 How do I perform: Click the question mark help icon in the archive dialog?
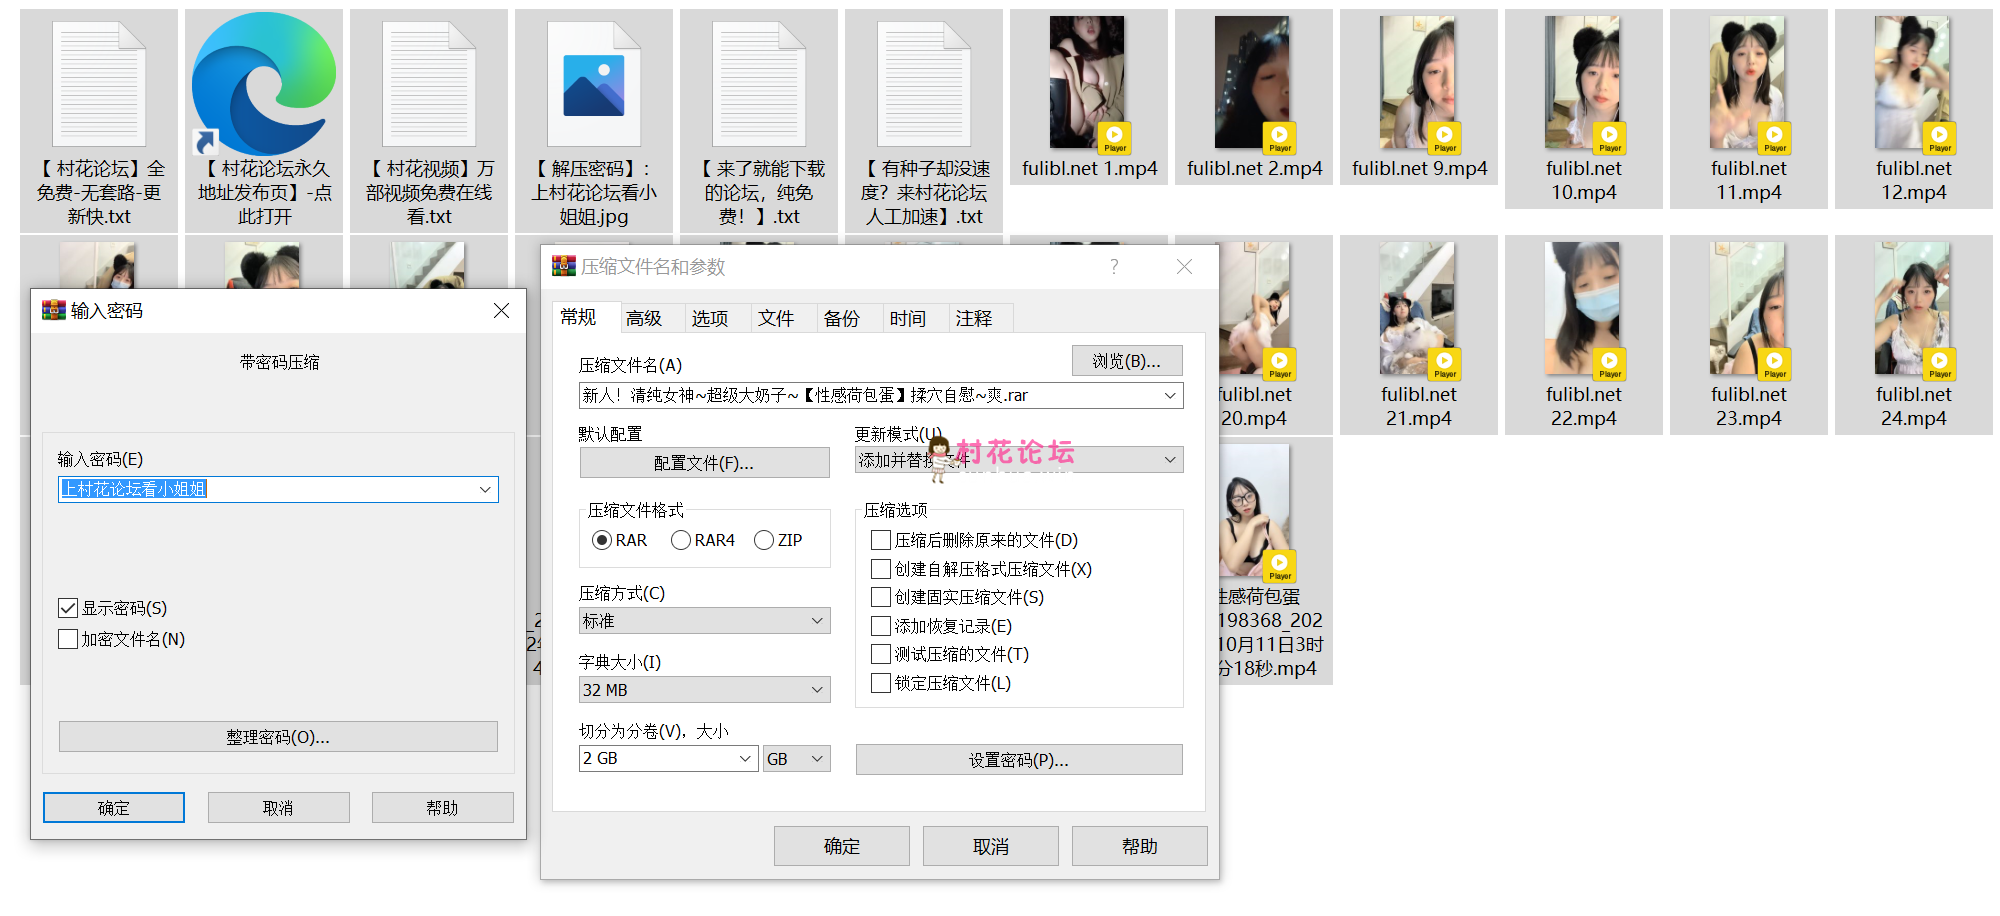(x=1114, y=266)
